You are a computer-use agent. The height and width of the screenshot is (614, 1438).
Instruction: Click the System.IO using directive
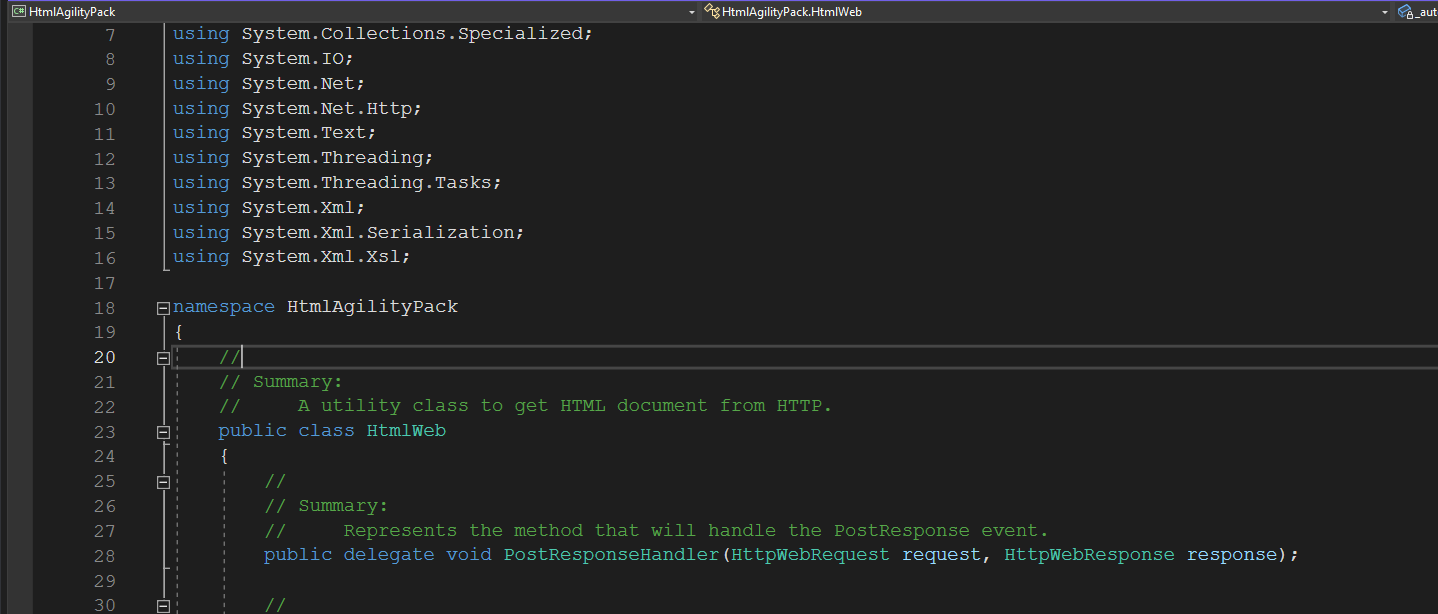tap(263, 59)
